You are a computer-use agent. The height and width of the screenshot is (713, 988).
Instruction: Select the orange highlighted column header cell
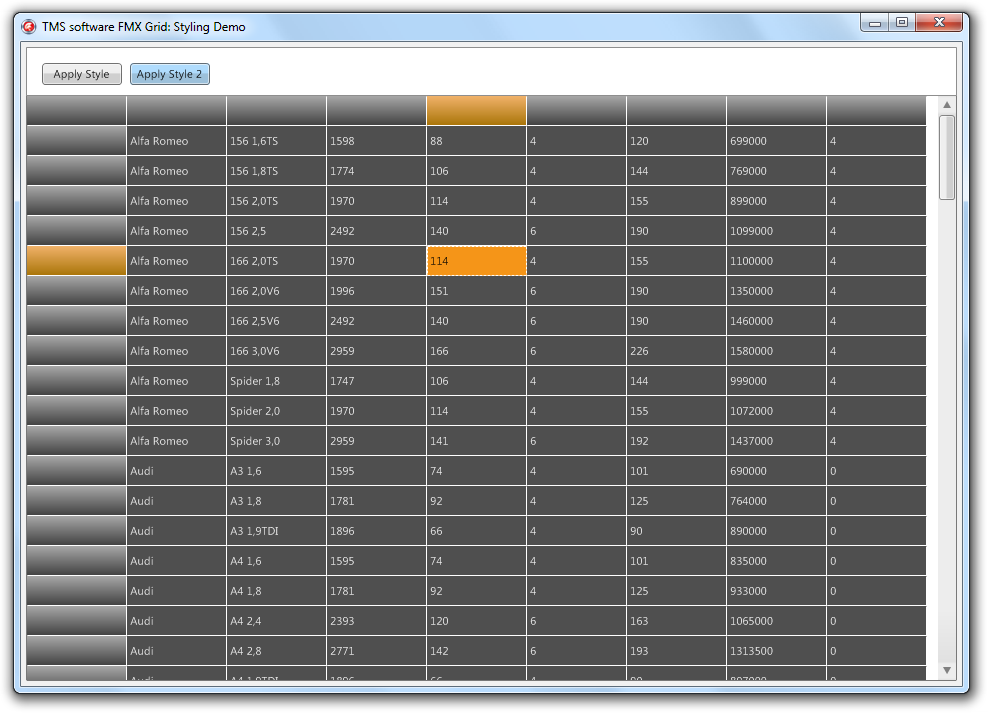(x=476, y=111)
